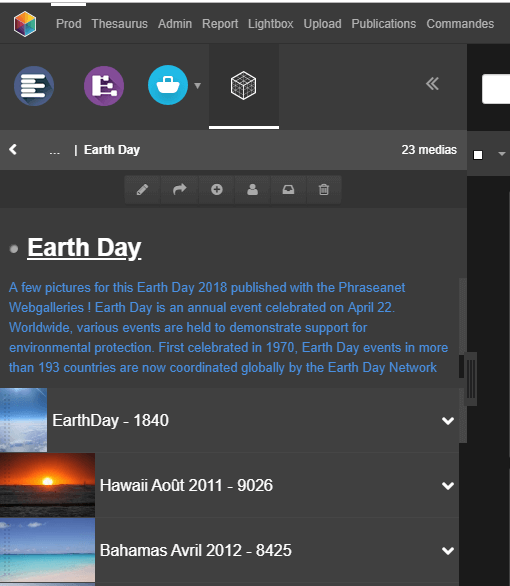Open the Lightbox menu
The image size is (510, 586).
271,24
